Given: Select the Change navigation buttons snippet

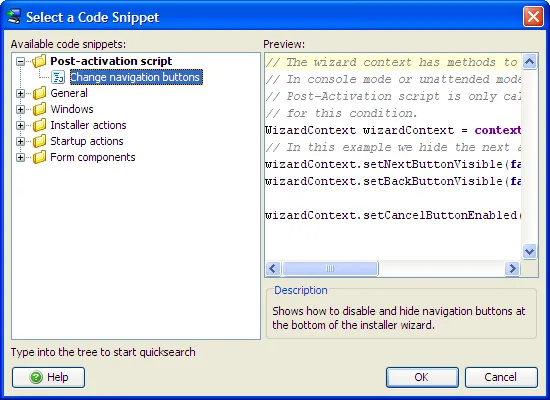Looking at the screenshot, I should pos(136,77).
